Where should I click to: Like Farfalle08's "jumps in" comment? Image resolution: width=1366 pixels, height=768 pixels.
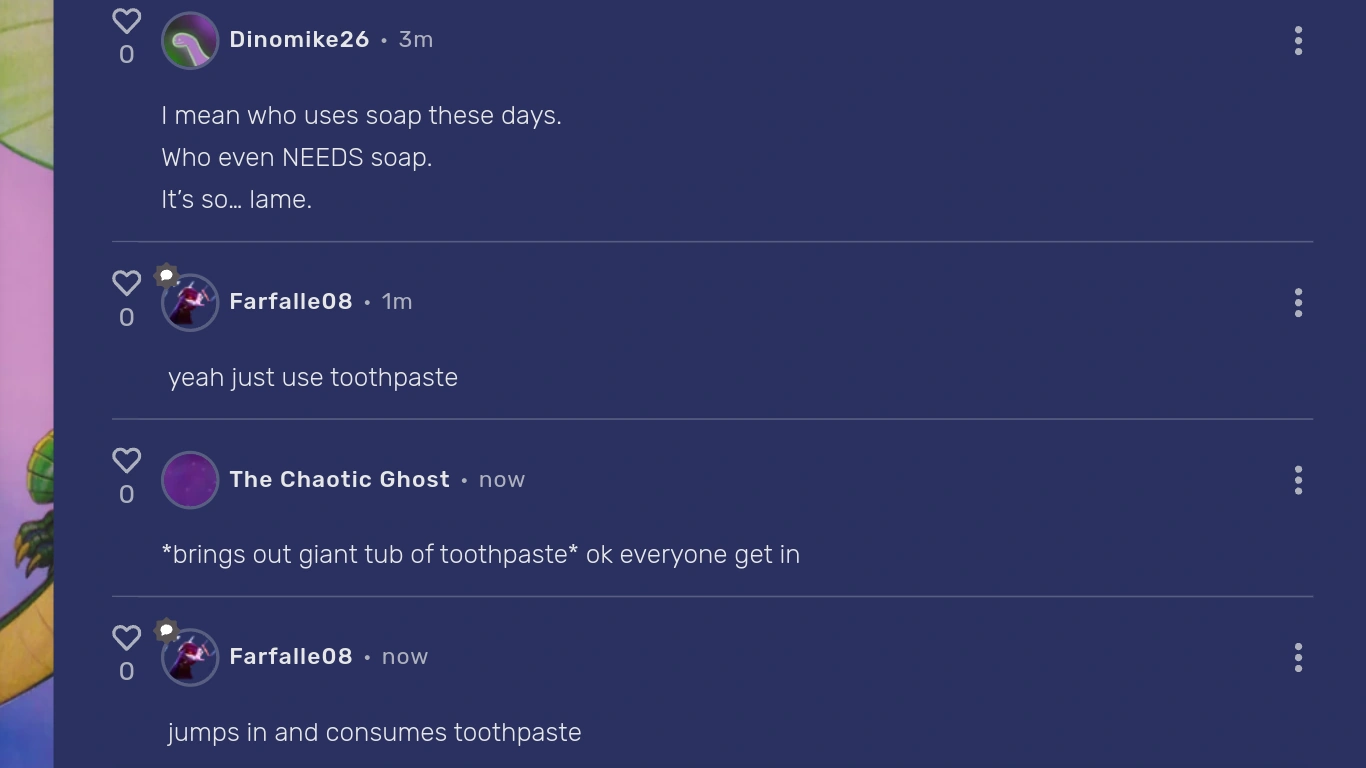click(126, 637)
